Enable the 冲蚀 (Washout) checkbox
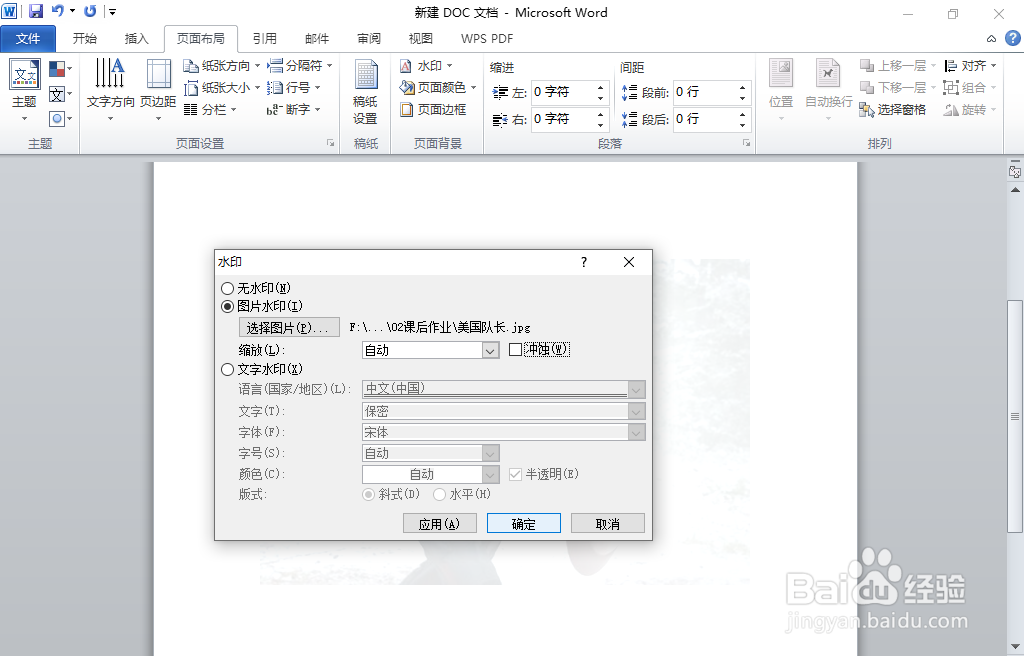 (516, 349)
